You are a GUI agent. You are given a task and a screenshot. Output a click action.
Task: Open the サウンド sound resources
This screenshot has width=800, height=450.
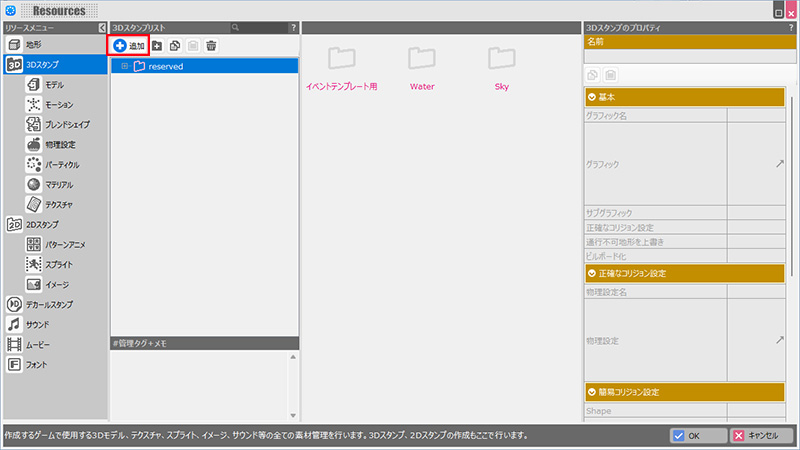(x=55, y=324)
